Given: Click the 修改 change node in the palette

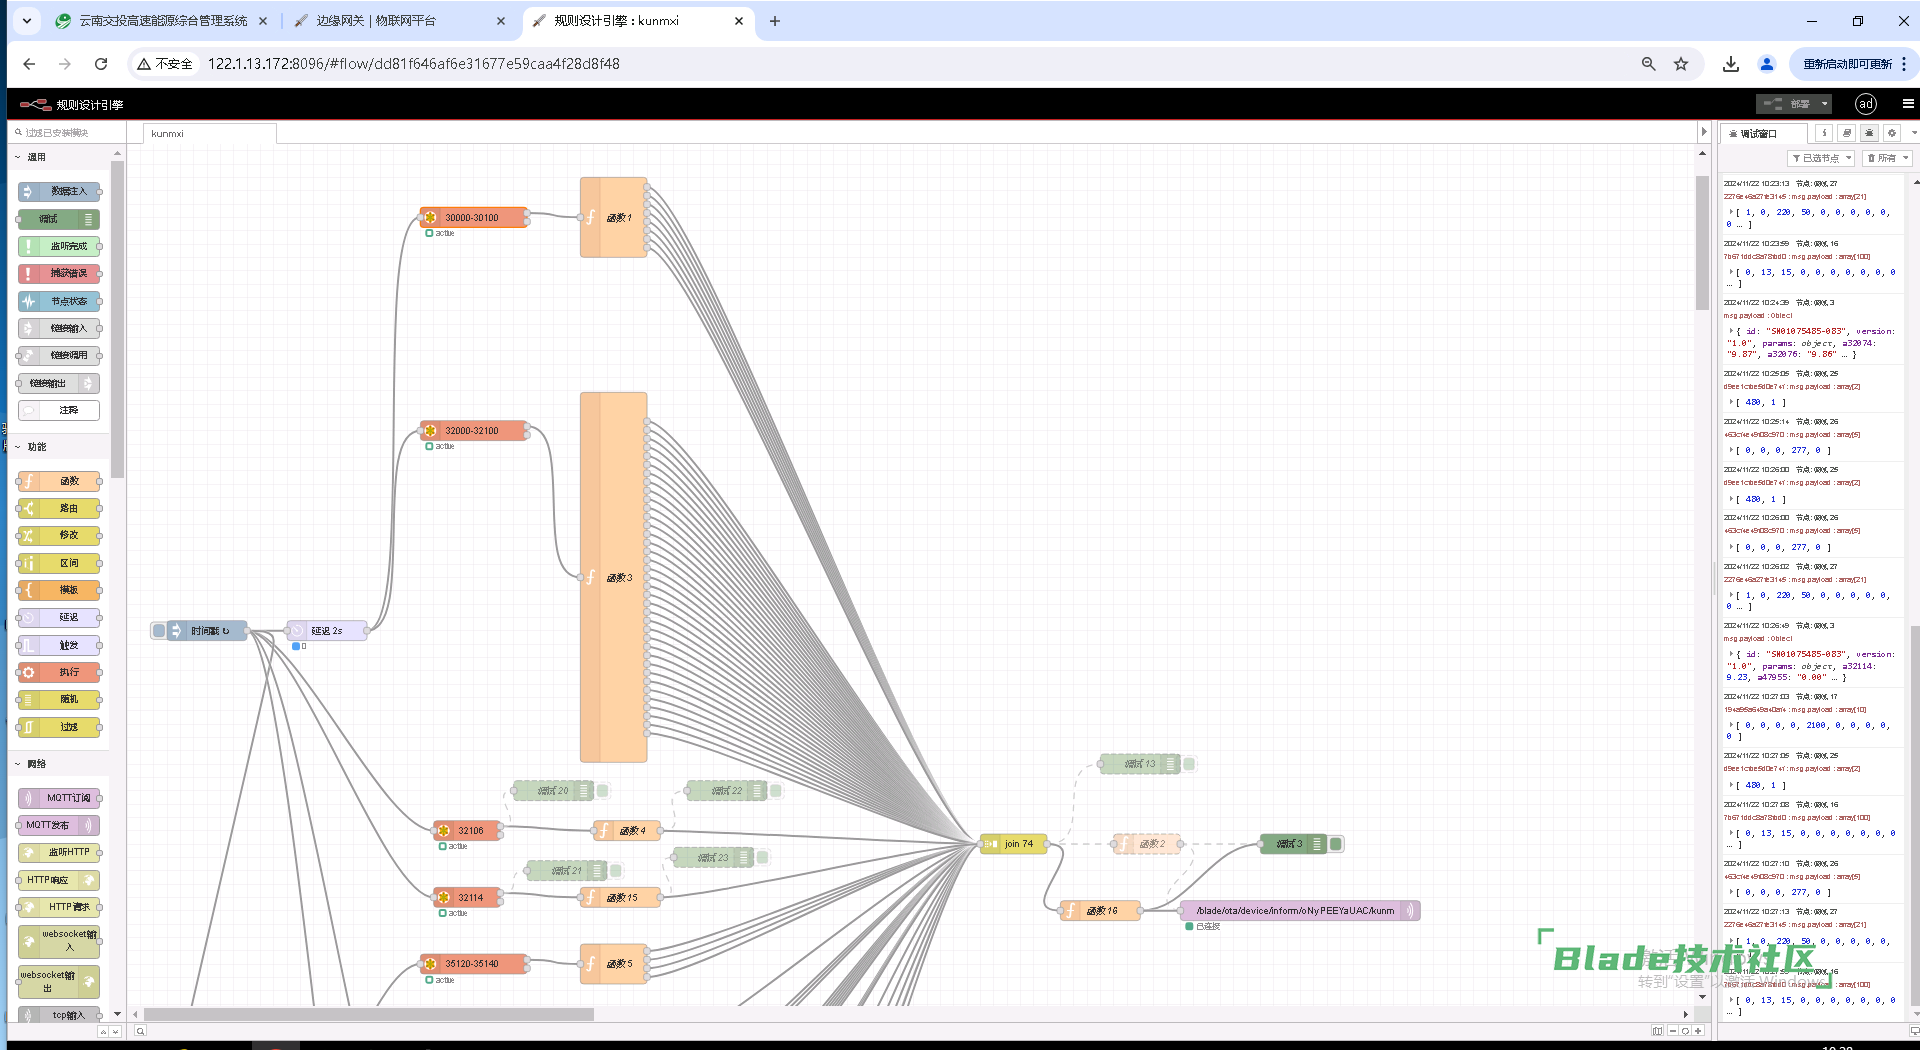Looking at the screenshot, I should point(60,535).
